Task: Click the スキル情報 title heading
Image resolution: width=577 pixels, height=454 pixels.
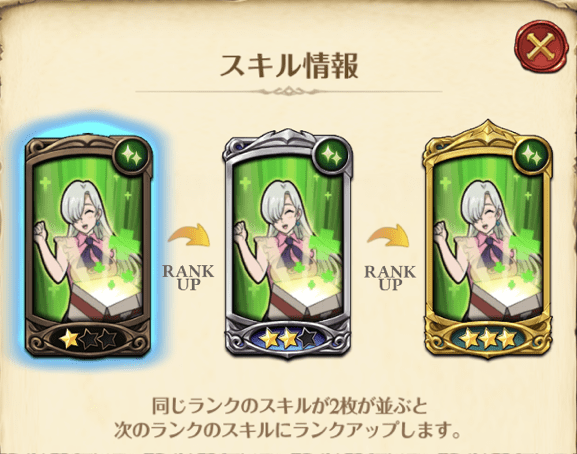Action: click(x=289, y=66)
